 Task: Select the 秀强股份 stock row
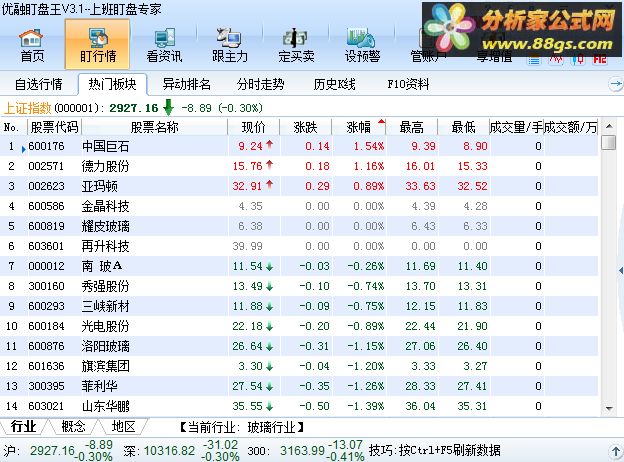299,286
